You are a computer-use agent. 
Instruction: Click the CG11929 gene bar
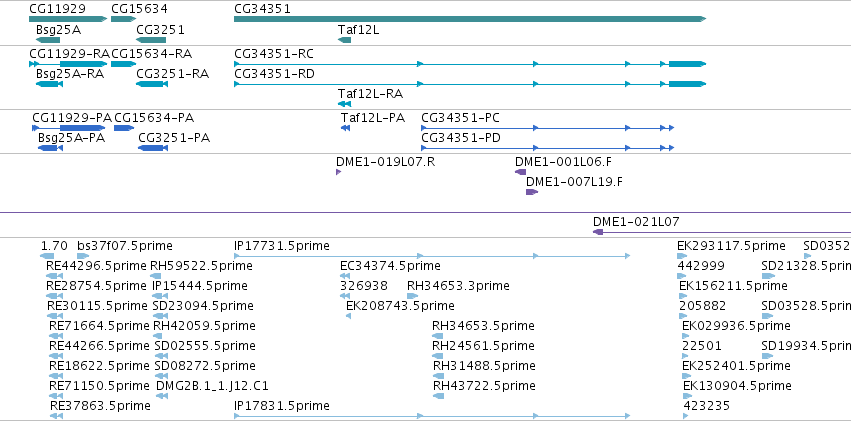tap(68, 19)
